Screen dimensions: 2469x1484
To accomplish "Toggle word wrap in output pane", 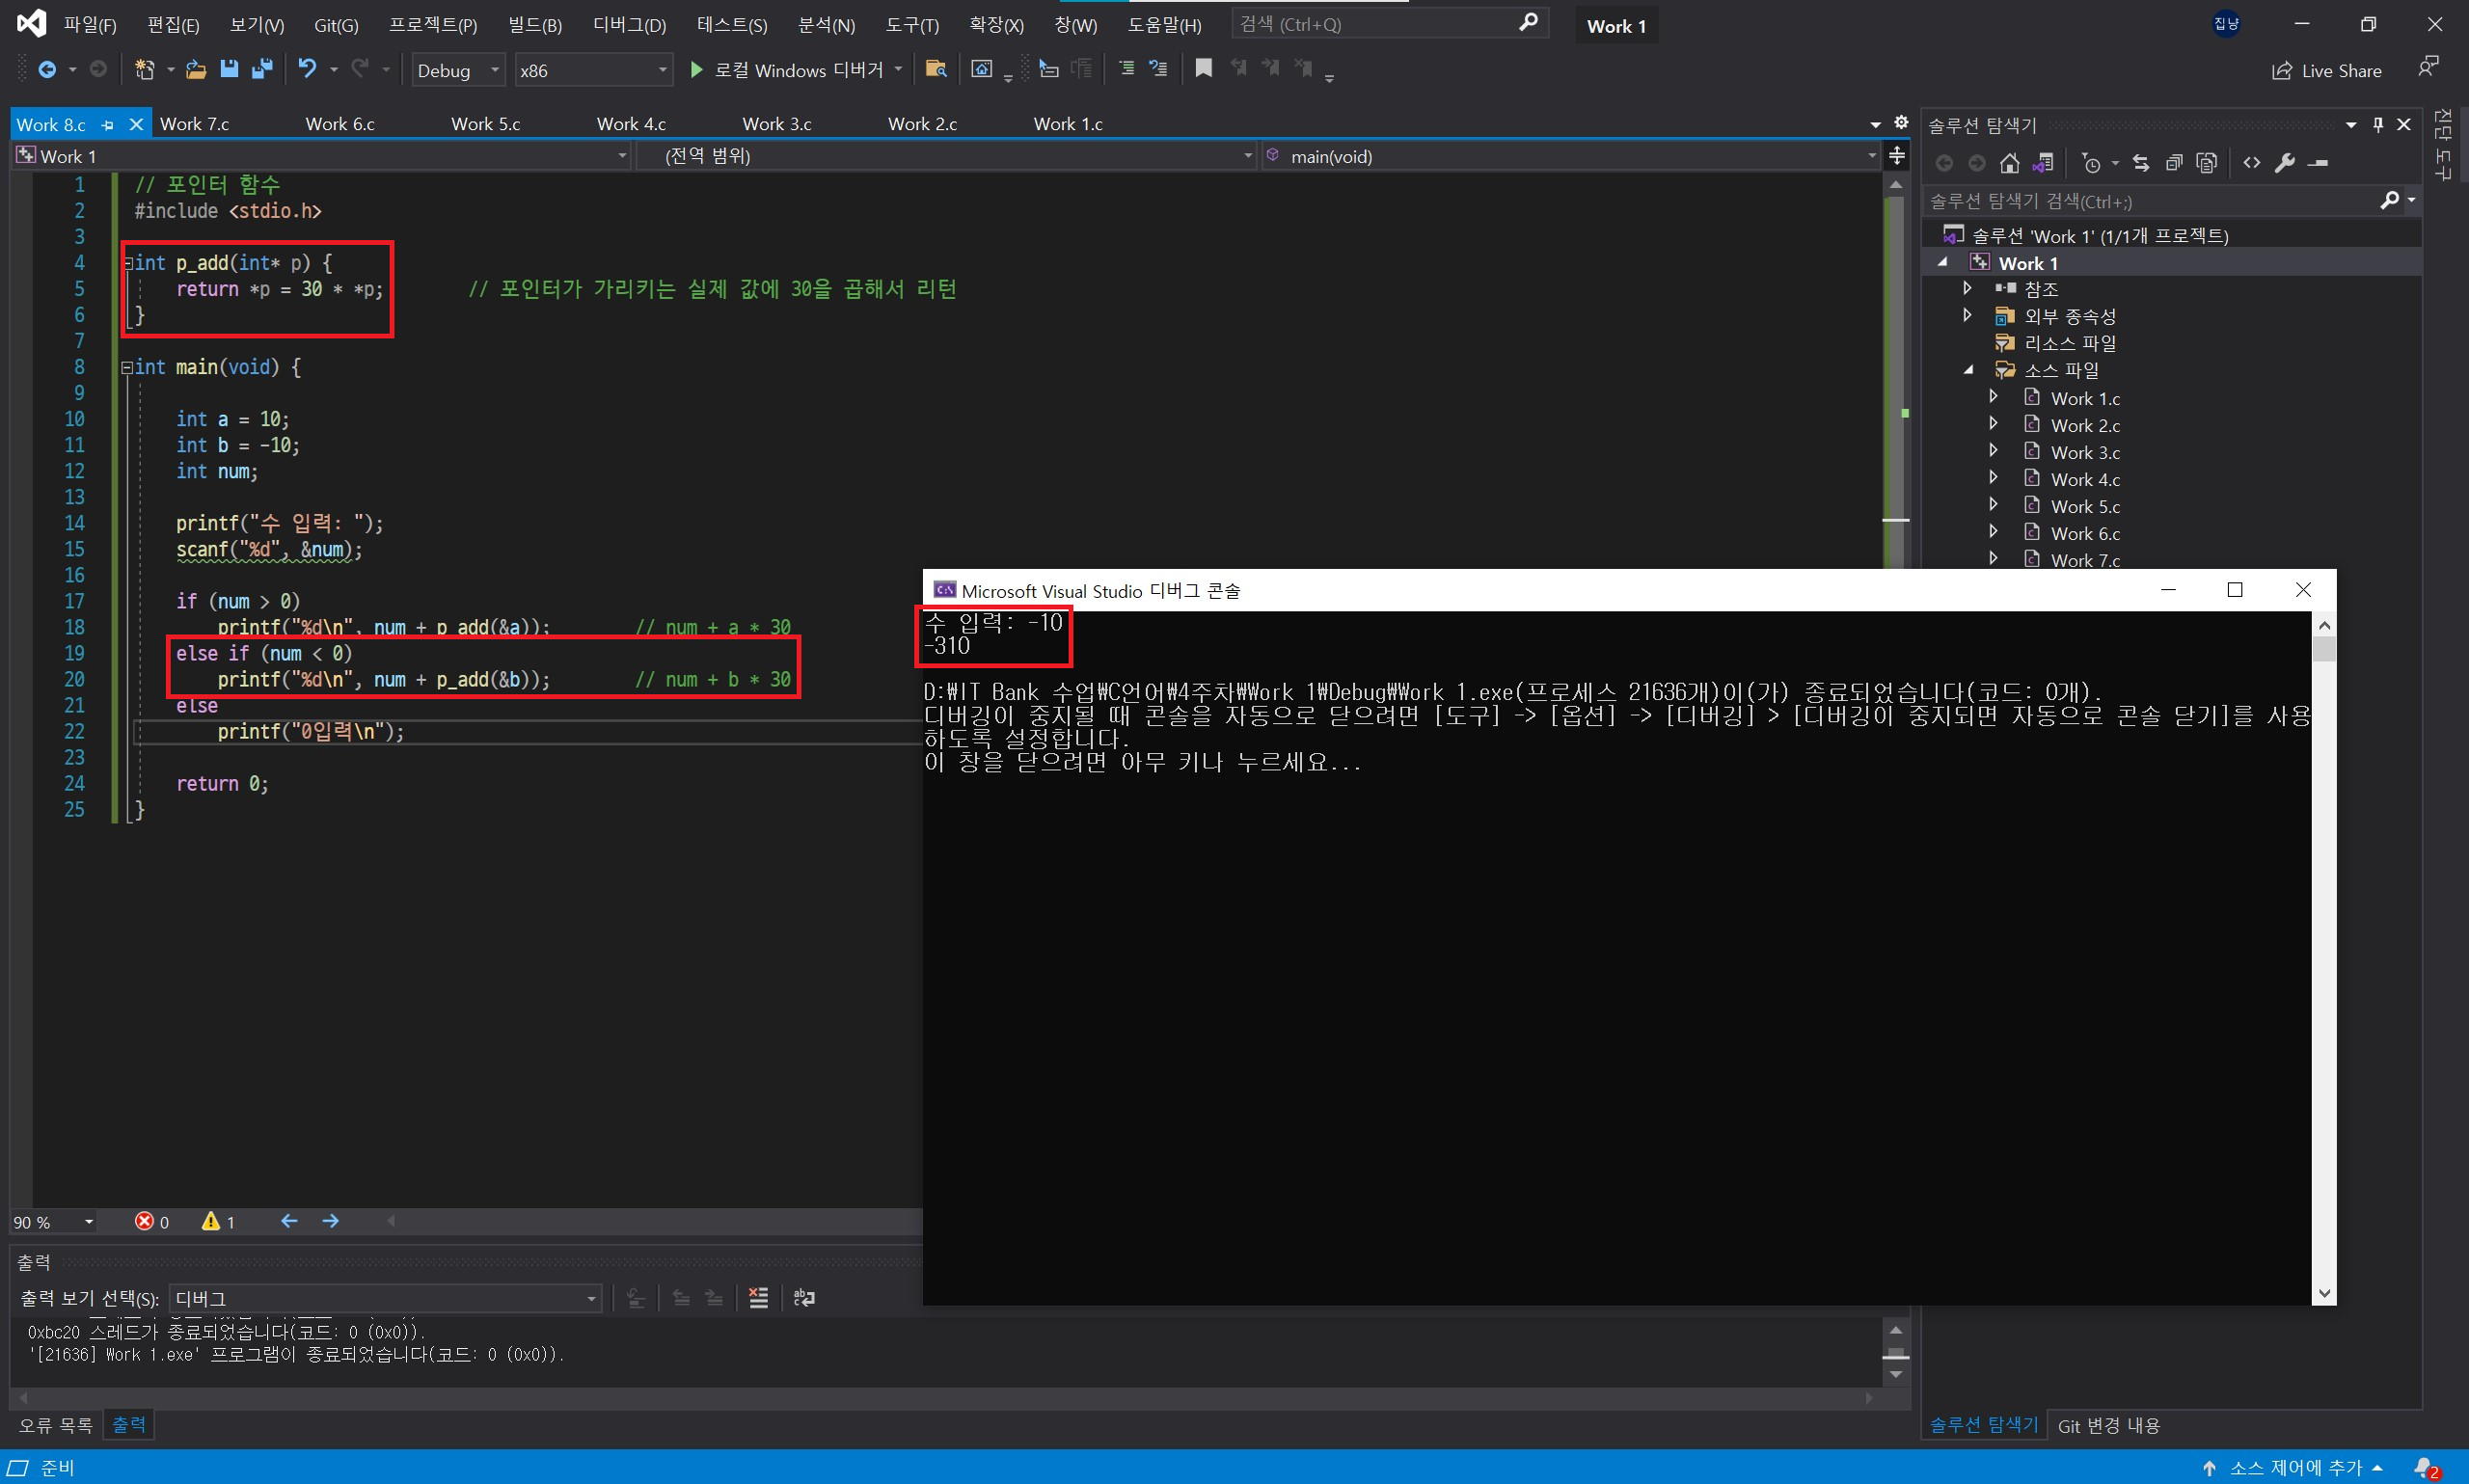I will 804,1298.
